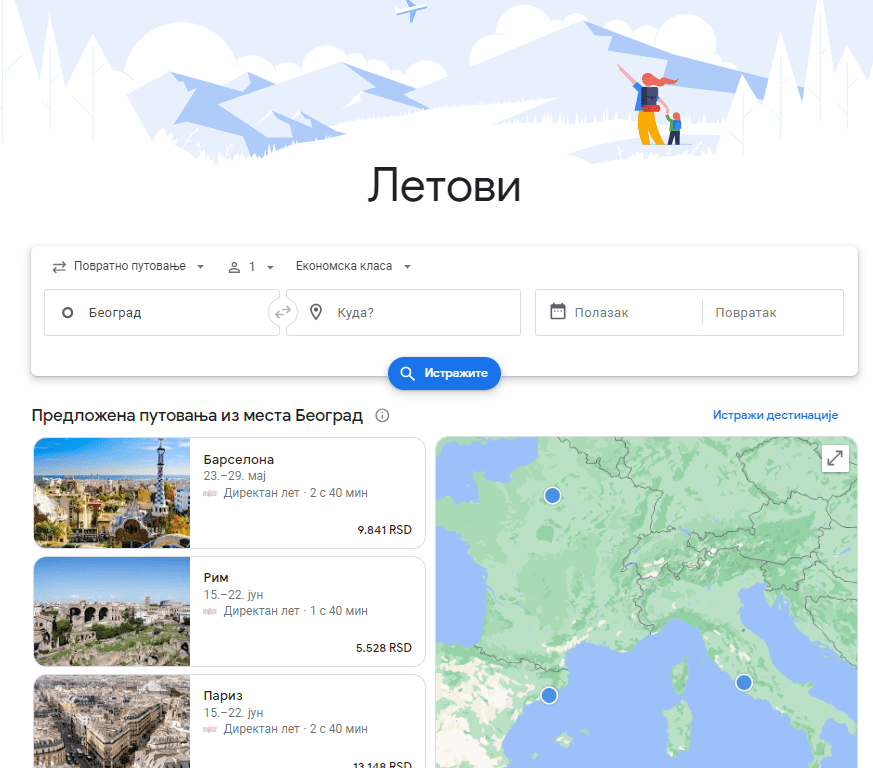Screen dimensions: 873x768
Task: Open the Рим trip card photo
Action: point(112,612)
